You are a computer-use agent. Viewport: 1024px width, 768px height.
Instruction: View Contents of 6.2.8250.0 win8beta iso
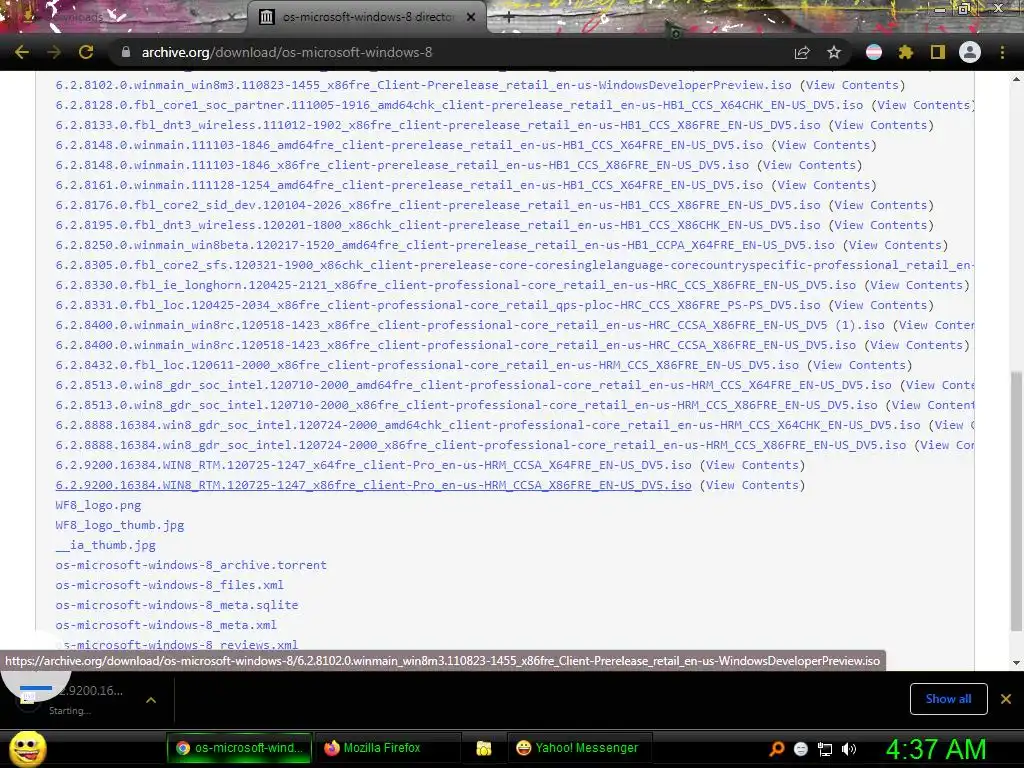coord(895,245)
